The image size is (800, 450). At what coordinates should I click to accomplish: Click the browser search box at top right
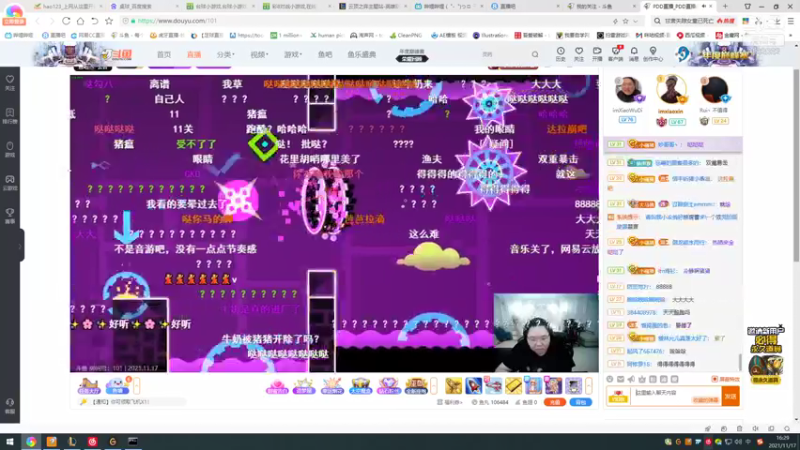tap(694, 21)
